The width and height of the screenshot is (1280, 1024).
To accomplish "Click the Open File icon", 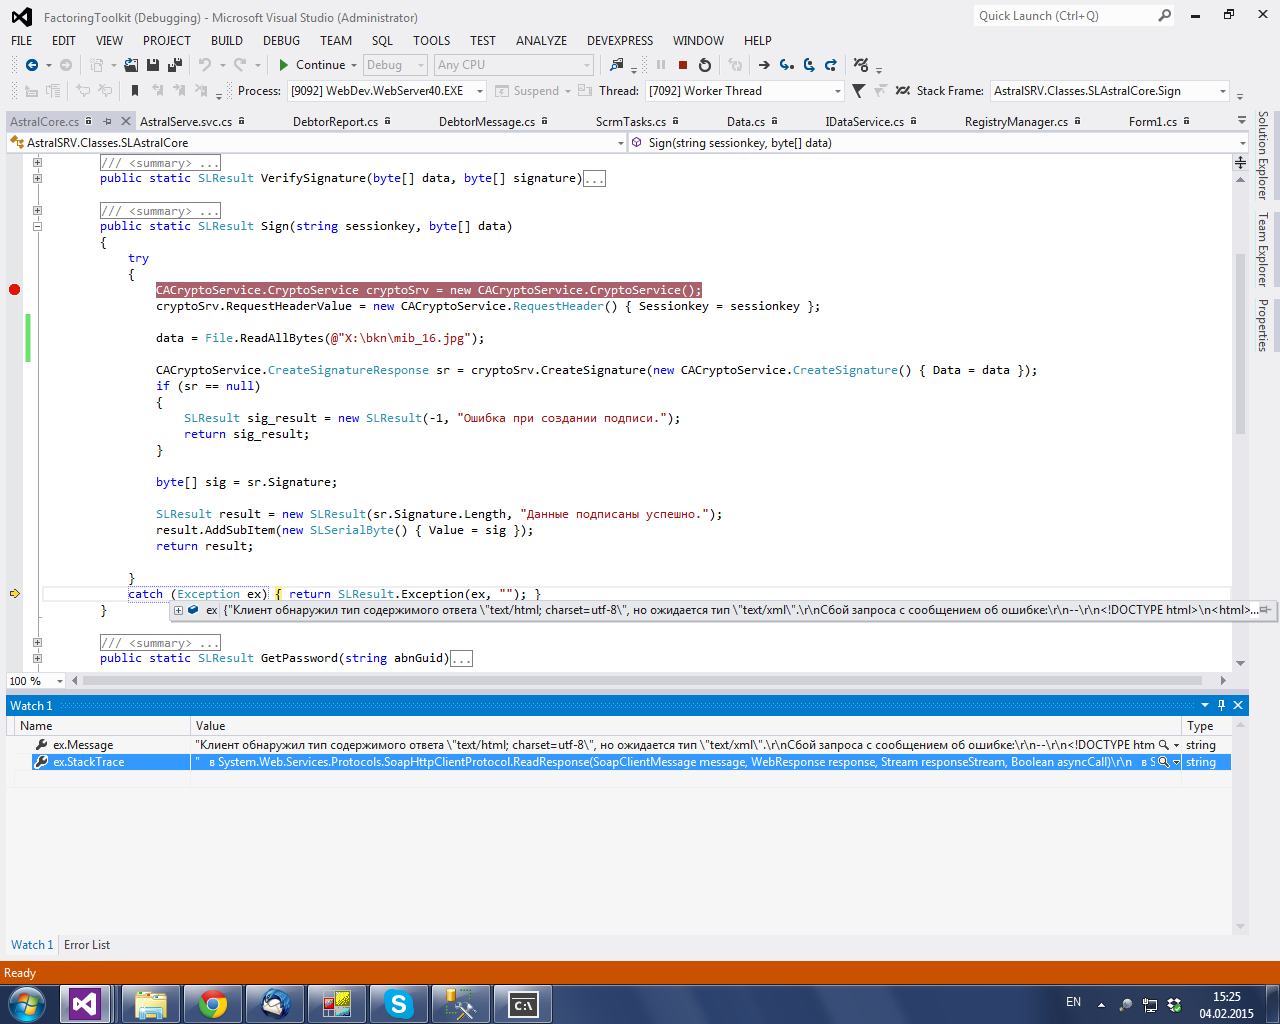I will pyautogui.click(x=132, y=65).
